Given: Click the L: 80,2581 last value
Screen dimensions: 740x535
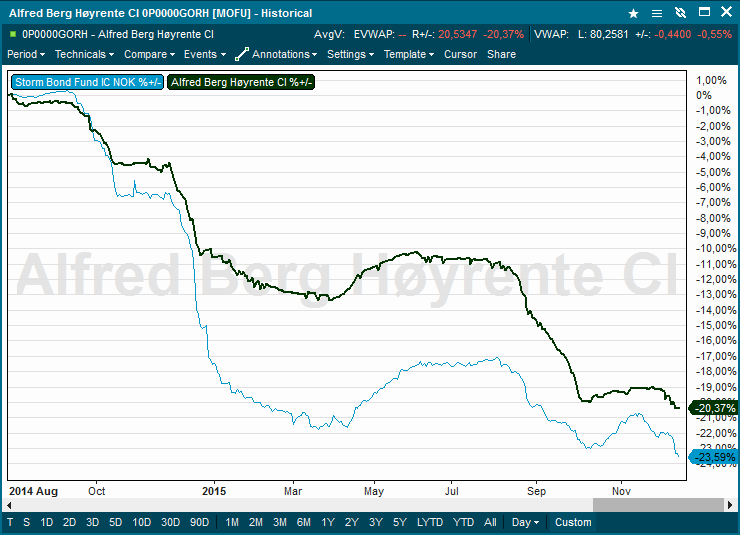Looking at the screenshot, I should (603, 34).
